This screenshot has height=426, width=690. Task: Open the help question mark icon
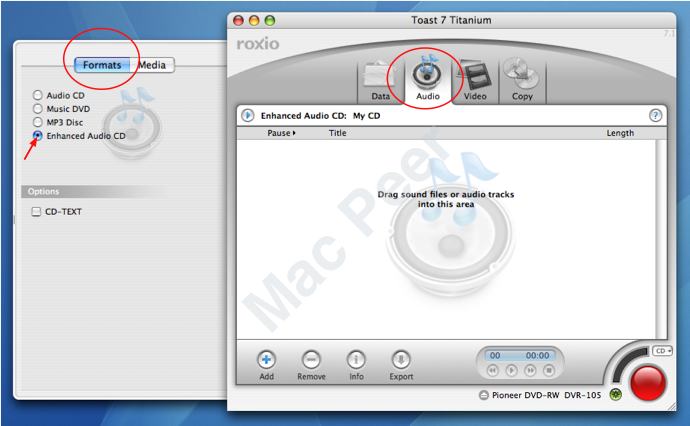click(655, 116)
